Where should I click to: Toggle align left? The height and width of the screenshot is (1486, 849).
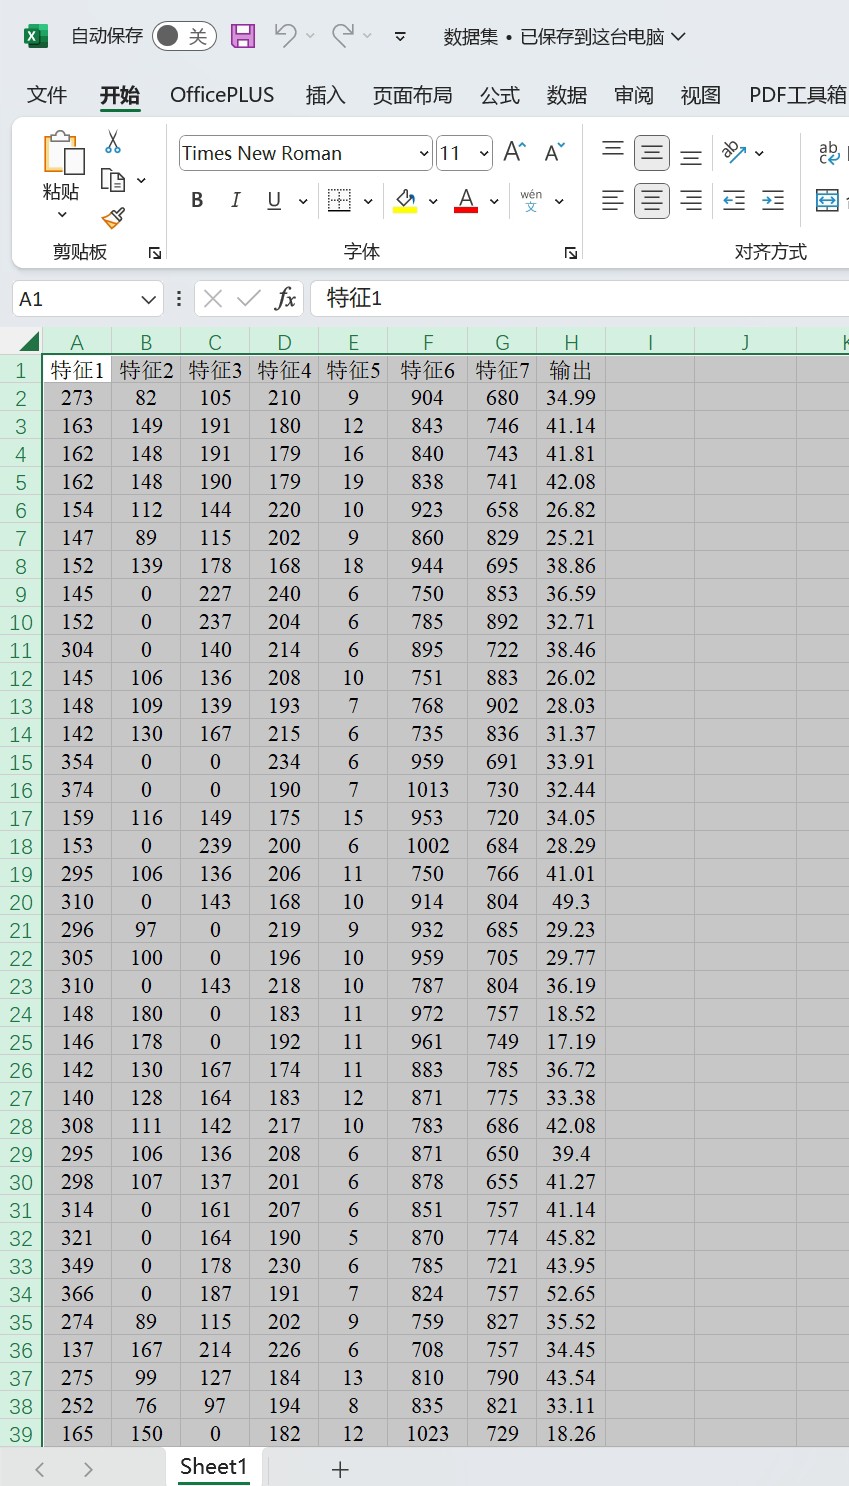point(613,200)
